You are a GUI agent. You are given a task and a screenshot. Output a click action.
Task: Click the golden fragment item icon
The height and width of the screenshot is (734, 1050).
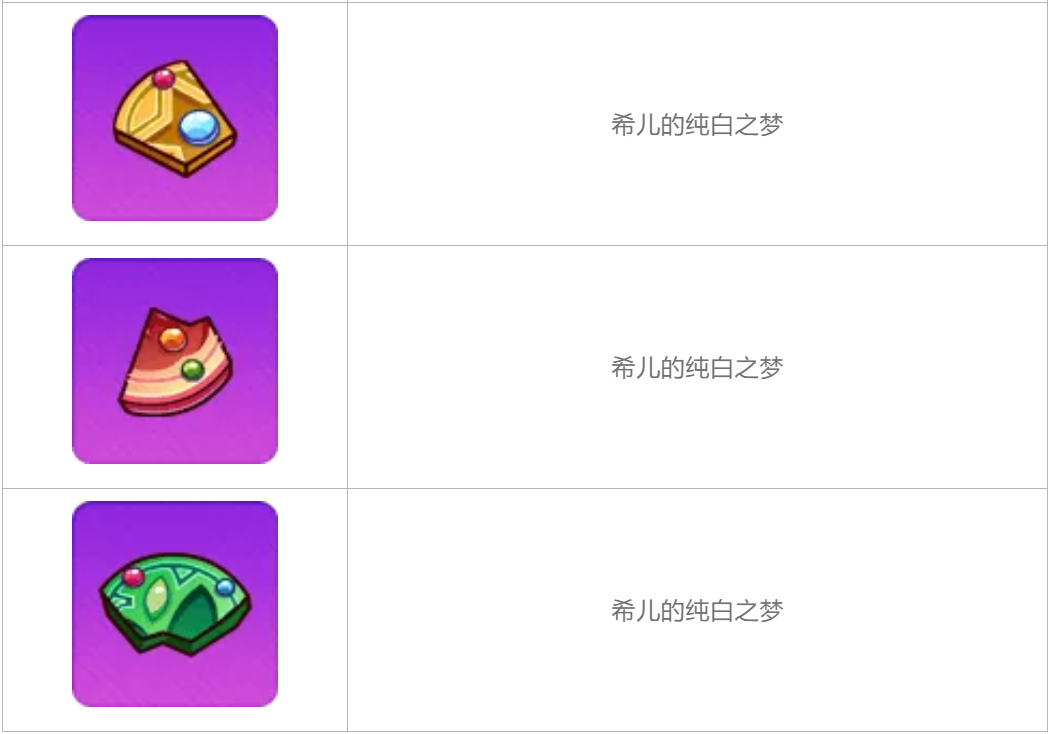pyautogui.click(x=175, y=118)
